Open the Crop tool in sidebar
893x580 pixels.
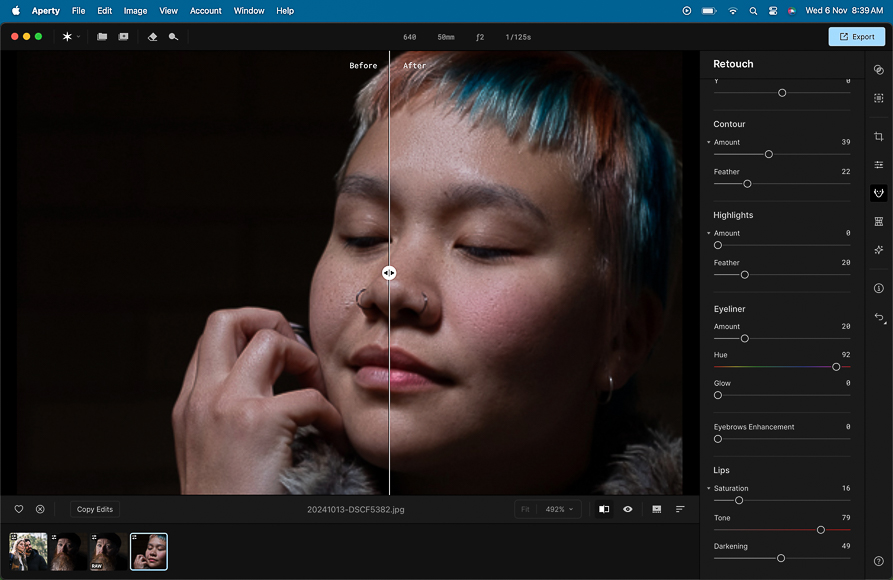point(879,136)
